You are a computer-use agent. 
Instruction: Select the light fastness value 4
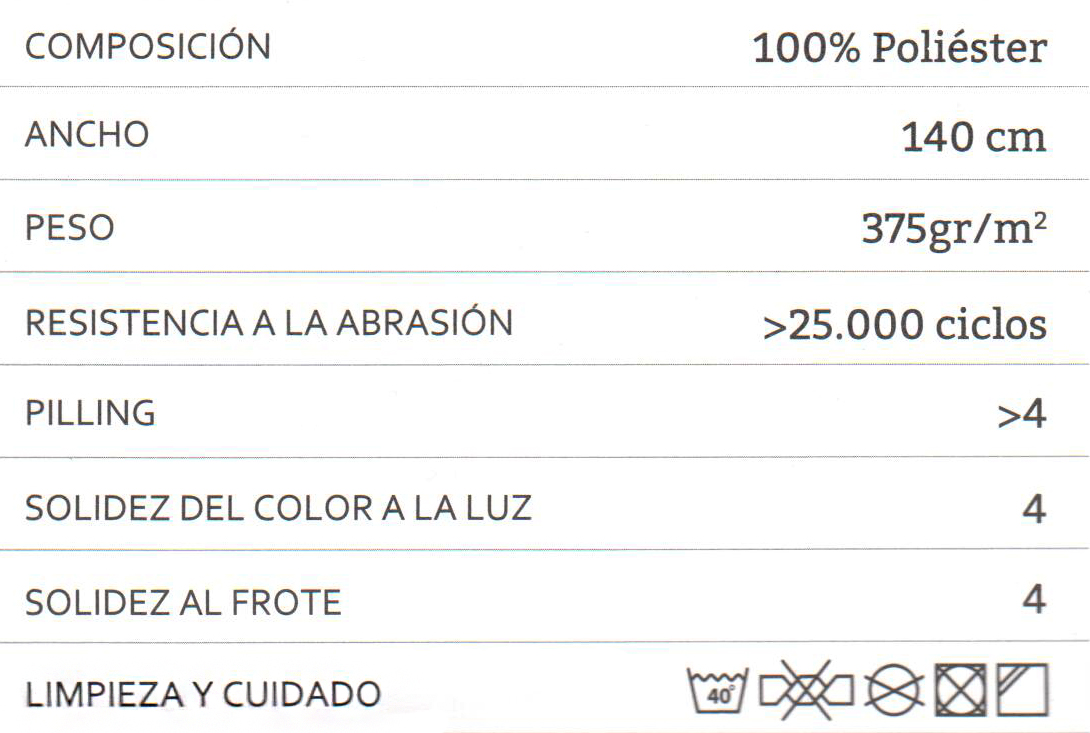coord(1034,509)
